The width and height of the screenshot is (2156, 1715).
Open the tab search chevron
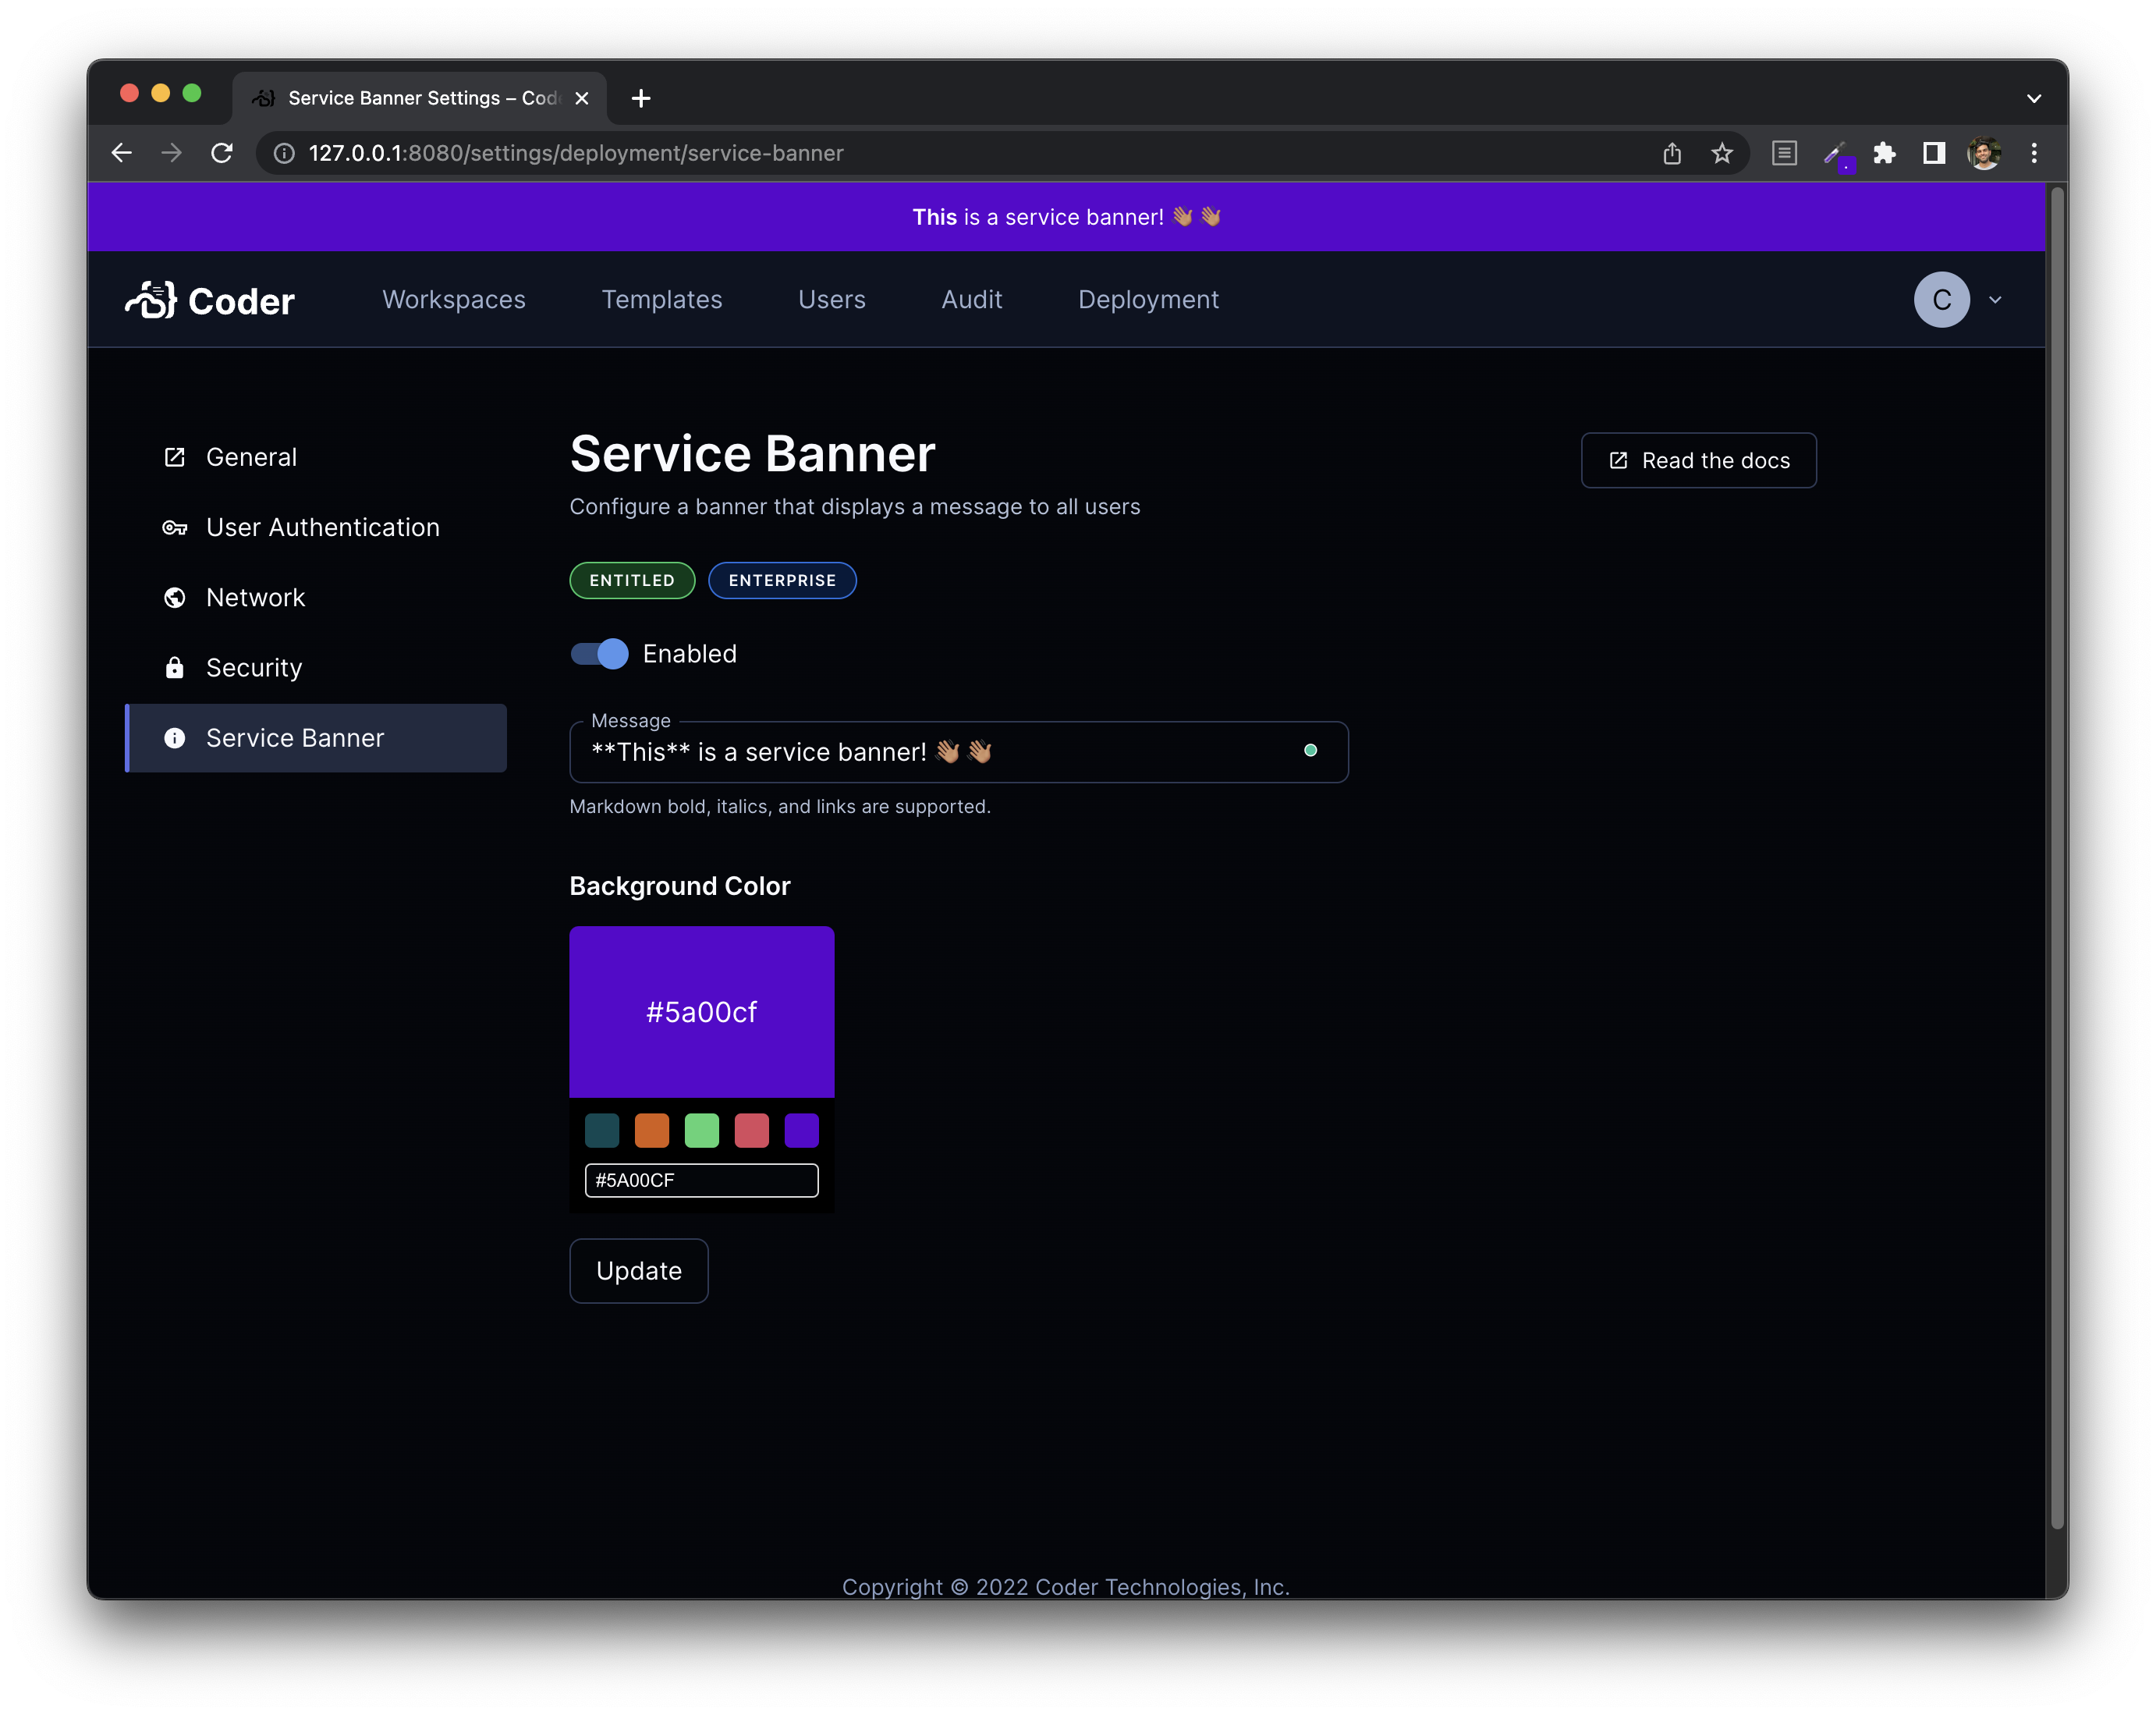(x=2033, y=98)
